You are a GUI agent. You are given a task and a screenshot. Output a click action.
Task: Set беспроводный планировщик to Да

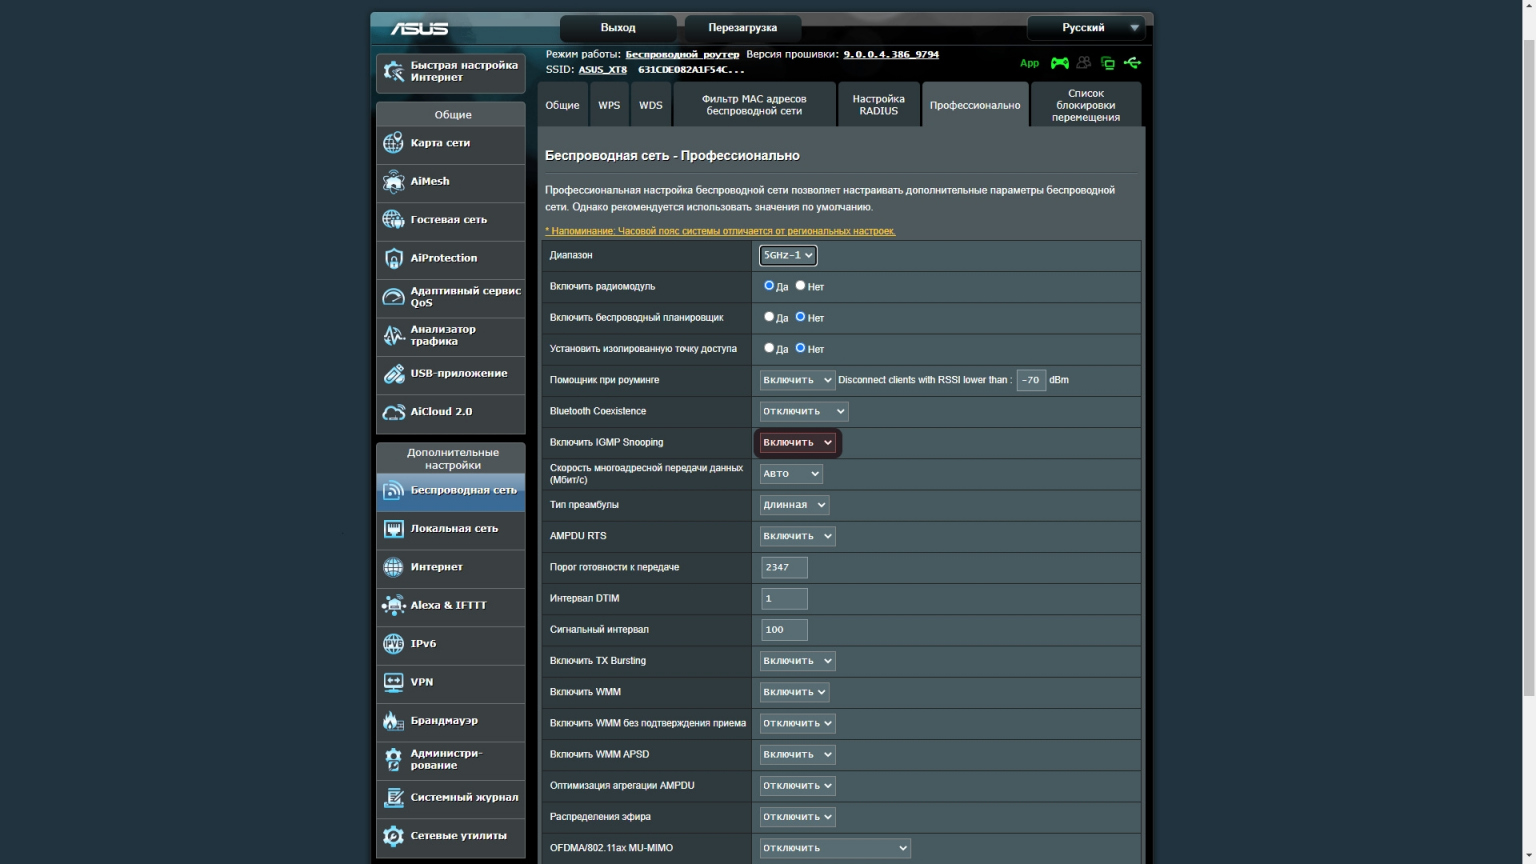click(x=769, y=317)
